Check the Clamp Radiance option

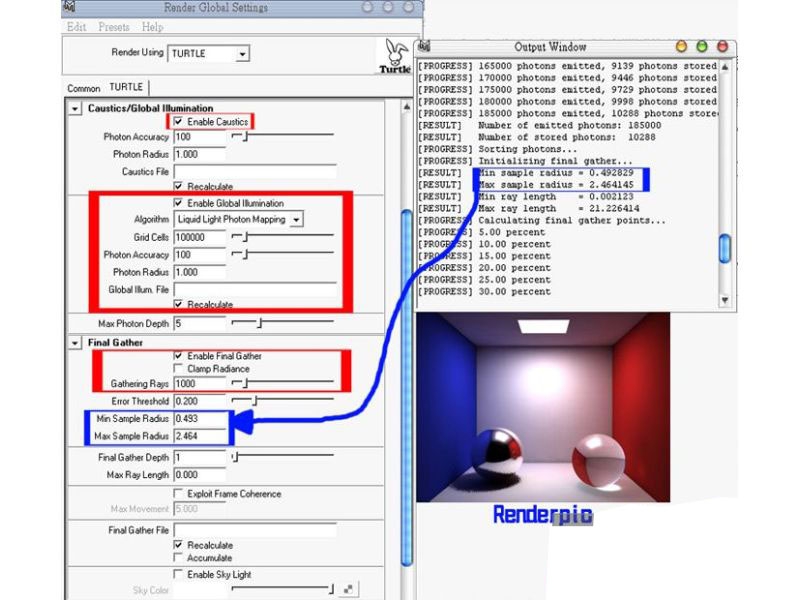pos(178,368)
